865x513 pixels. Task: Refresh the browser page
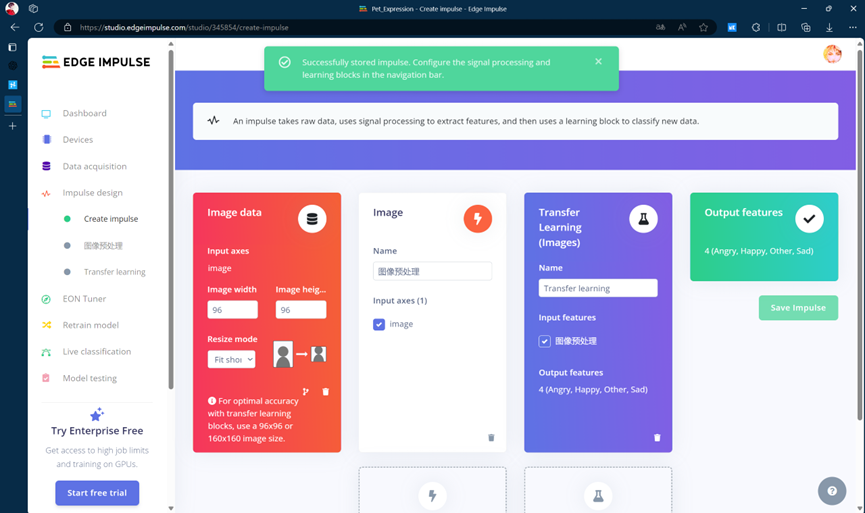(x=39, y=27)
